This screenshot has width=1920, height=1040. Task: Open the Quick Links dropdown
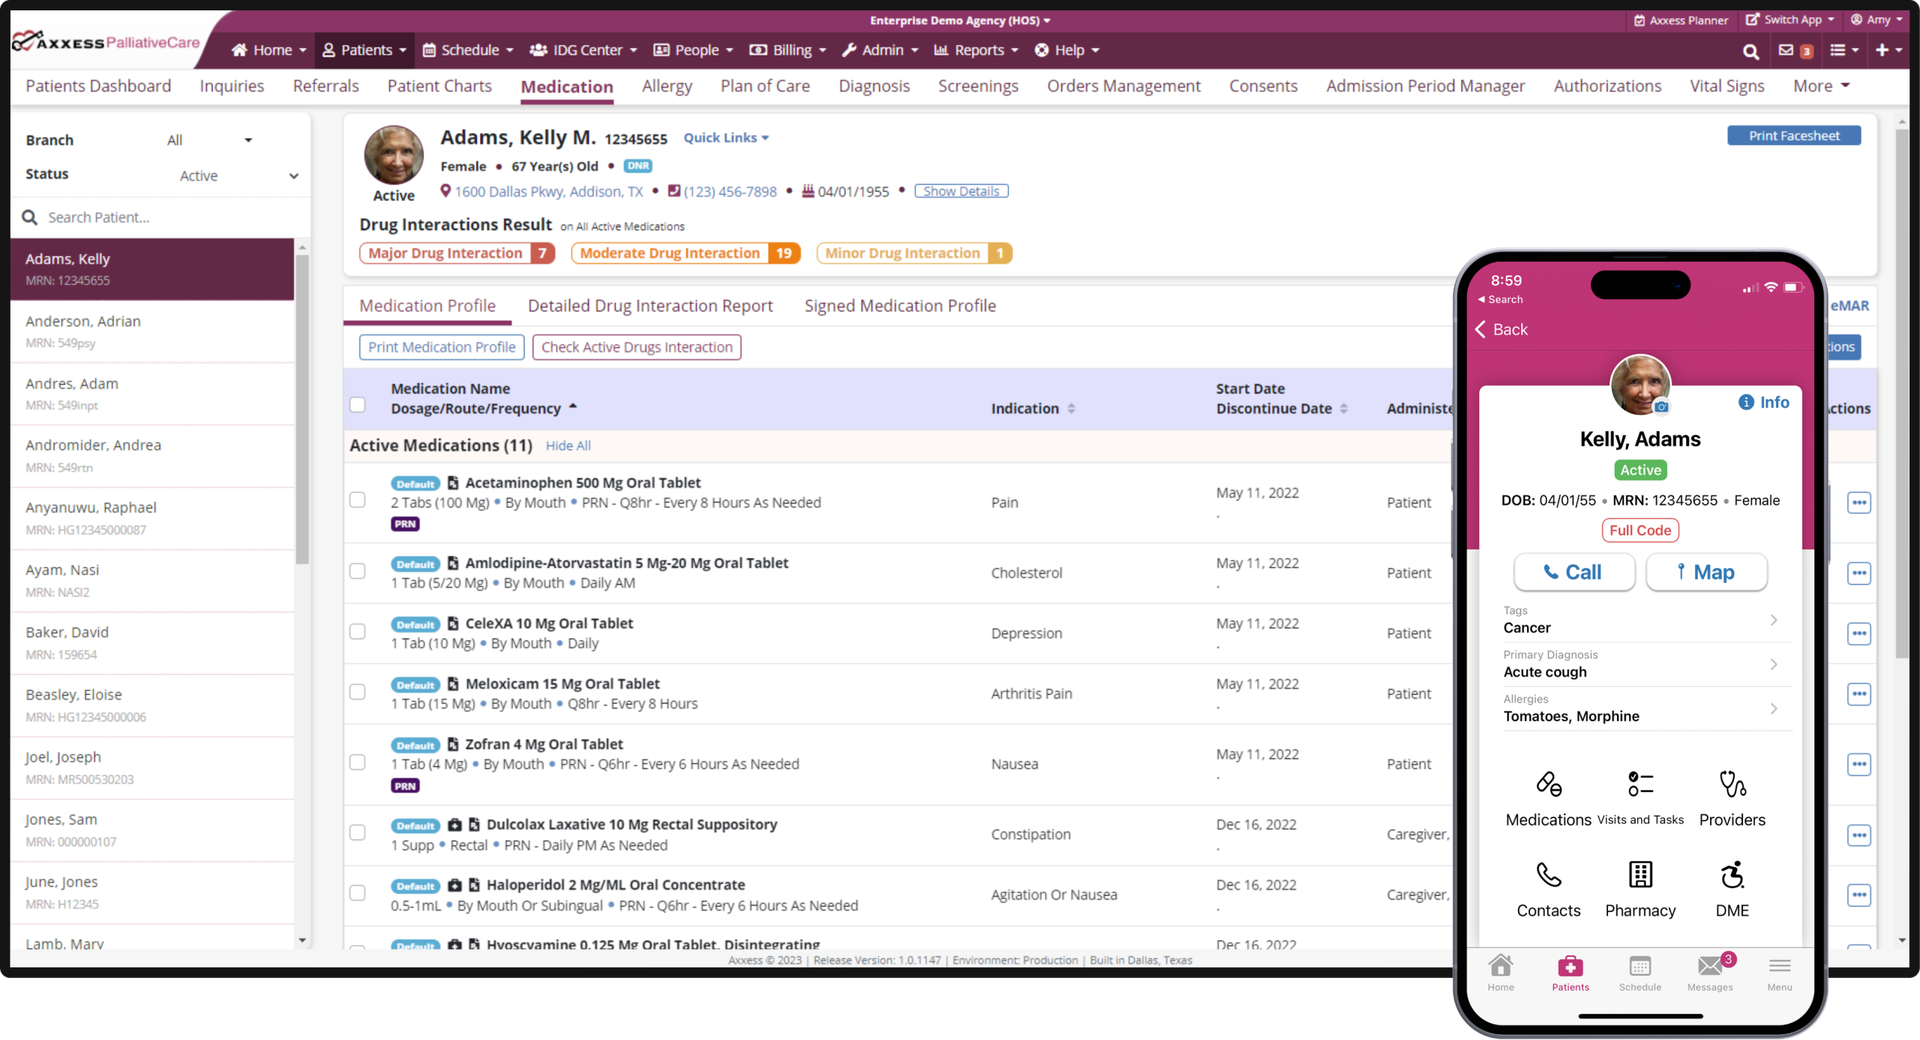tap(726, 138)
